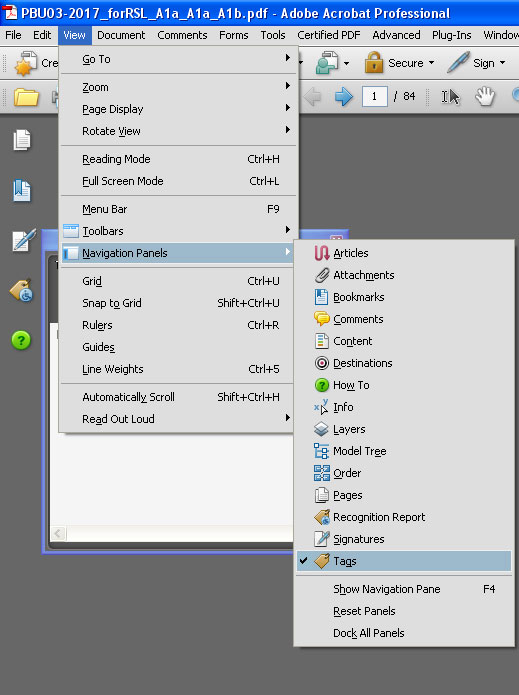This screenshot has height=695, width=519.
Task: Toggle Grid display
Action: [x=177, y=281]
